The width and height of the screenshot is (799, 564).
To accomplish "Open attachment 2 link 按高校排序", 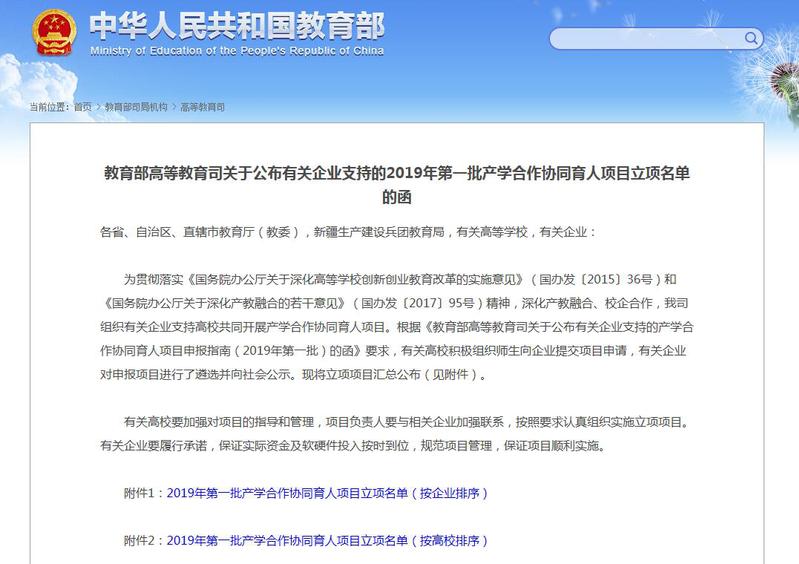I will coord(327,541).
